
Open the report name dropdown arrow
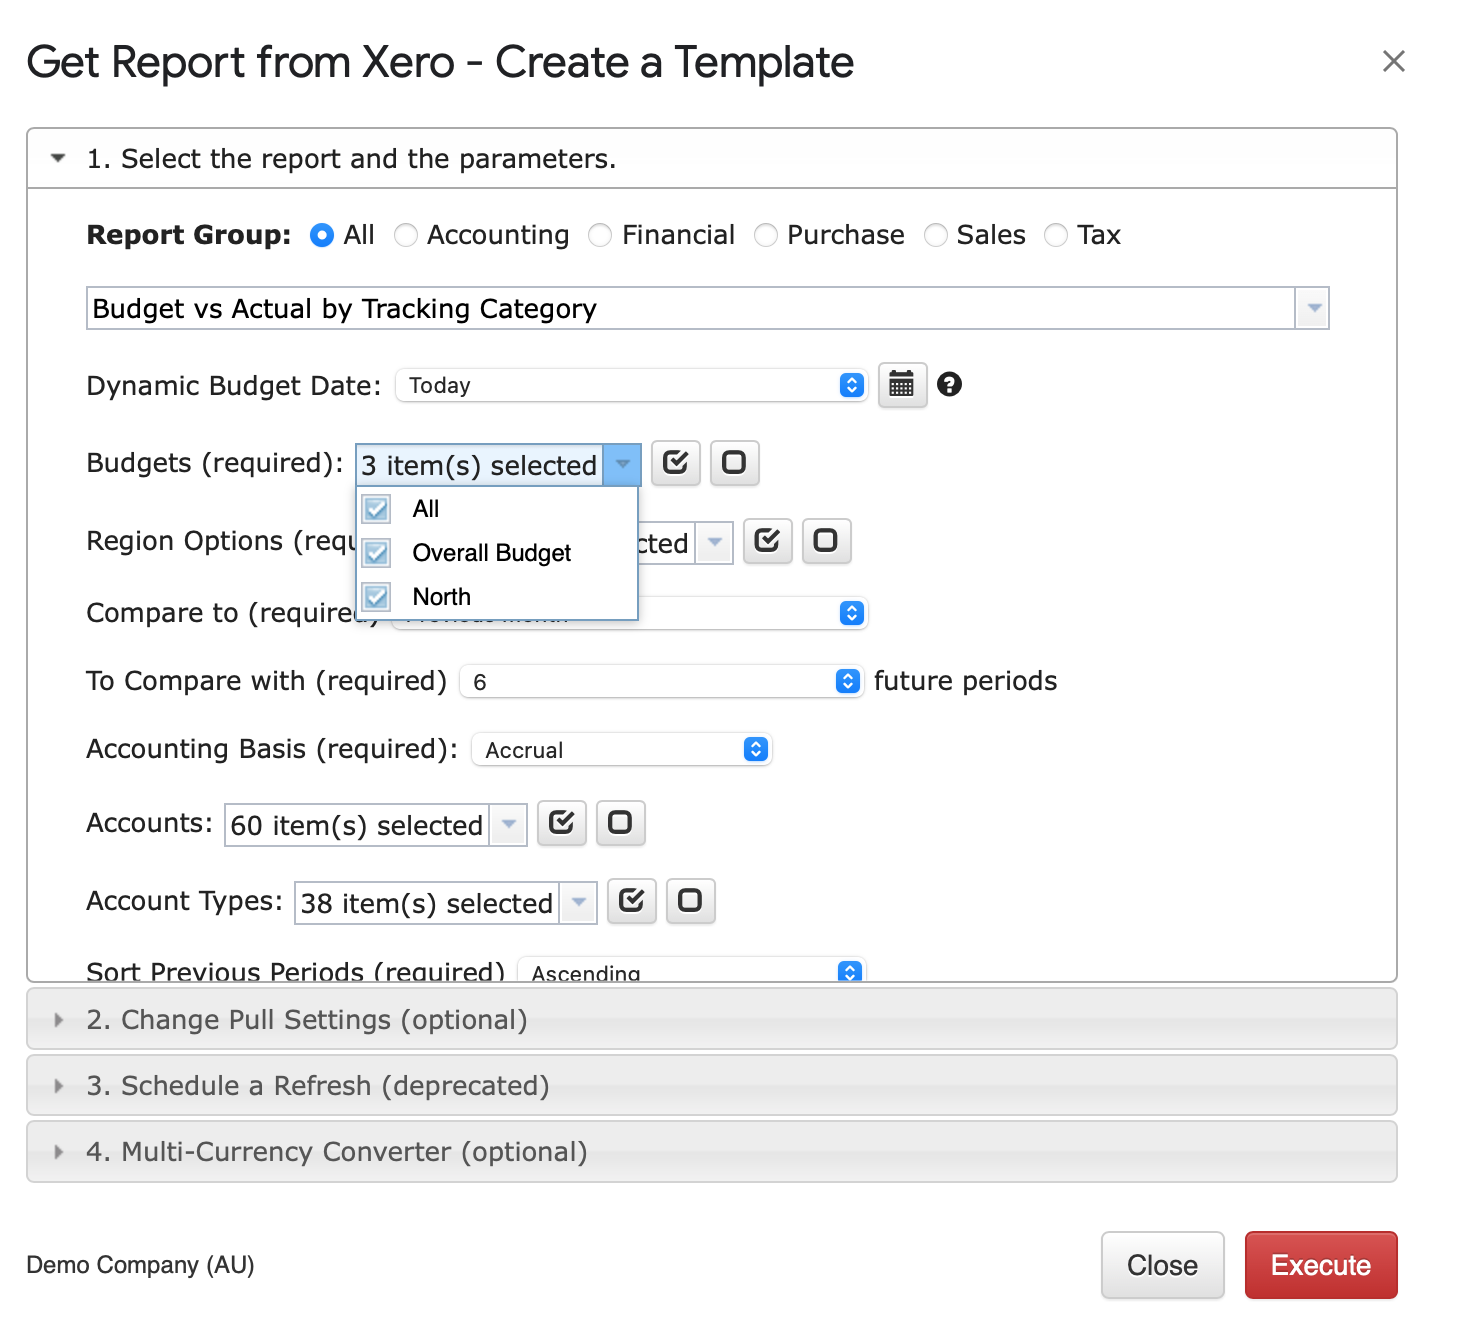[x=1312, y=308]
